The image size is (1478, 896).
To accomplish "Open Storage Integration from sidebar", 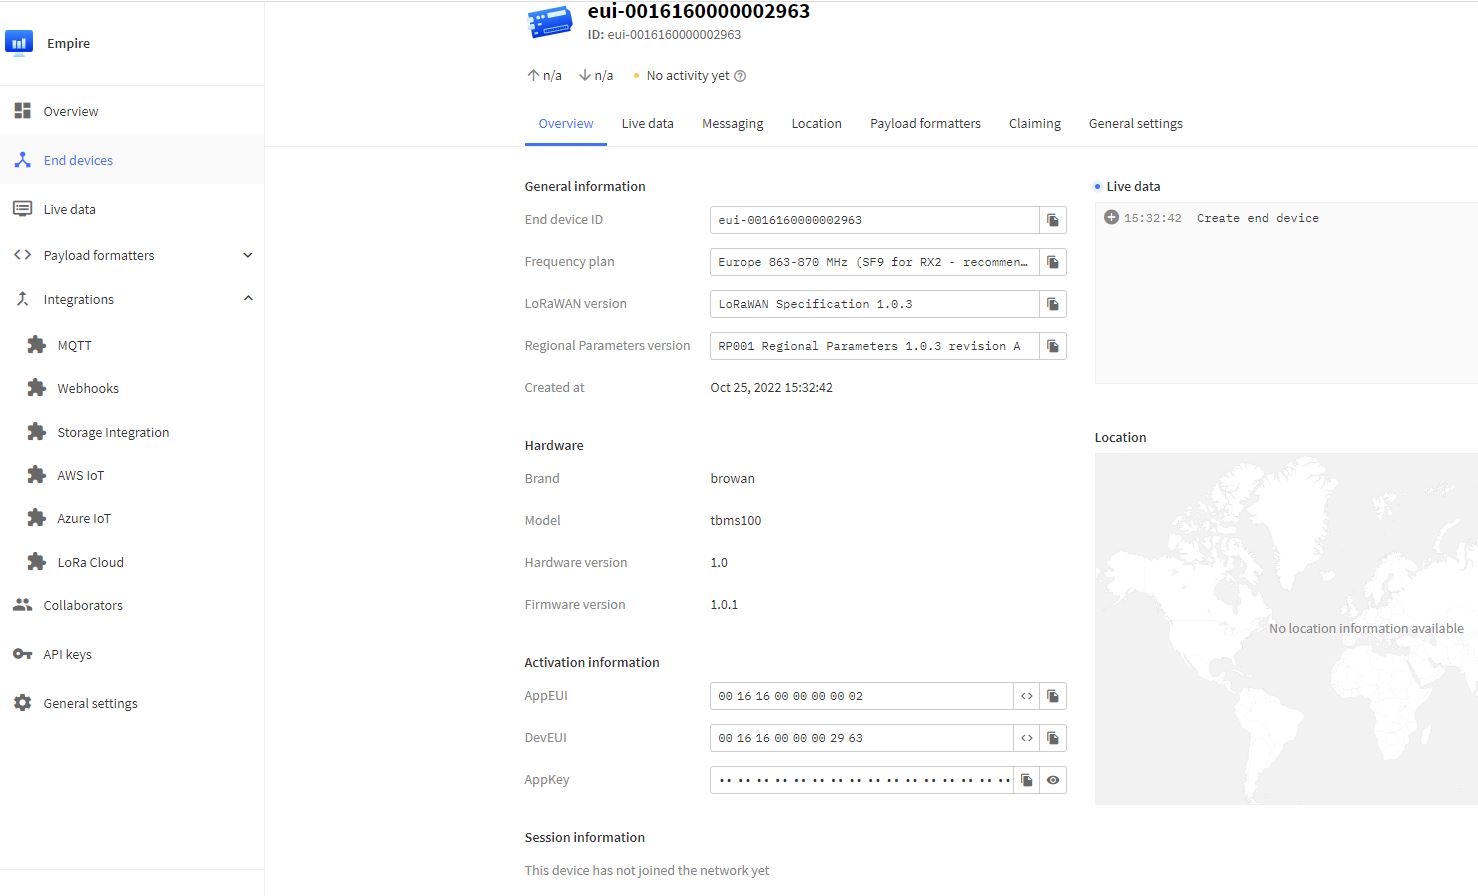I will pos(113,432).
